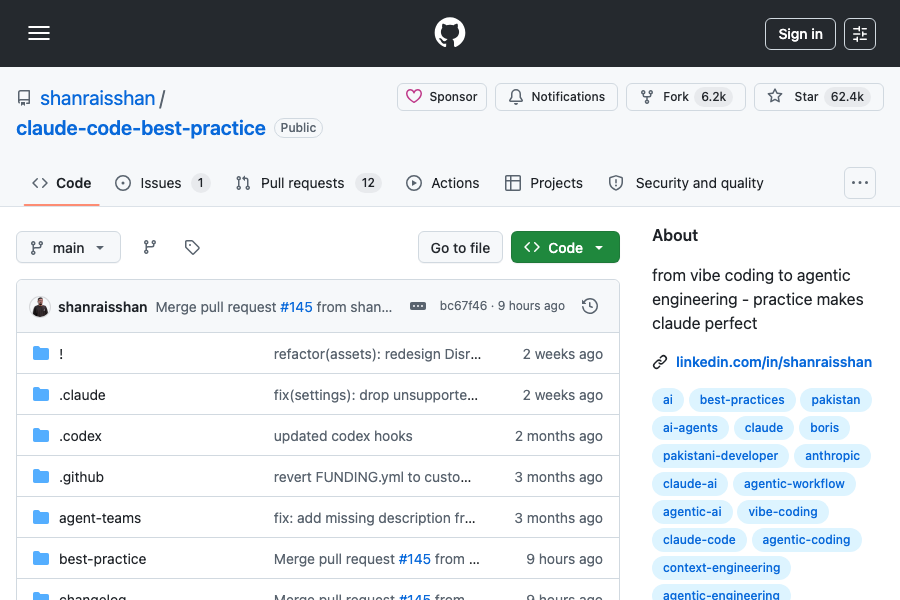Open the .claude folder

point(82,395)
